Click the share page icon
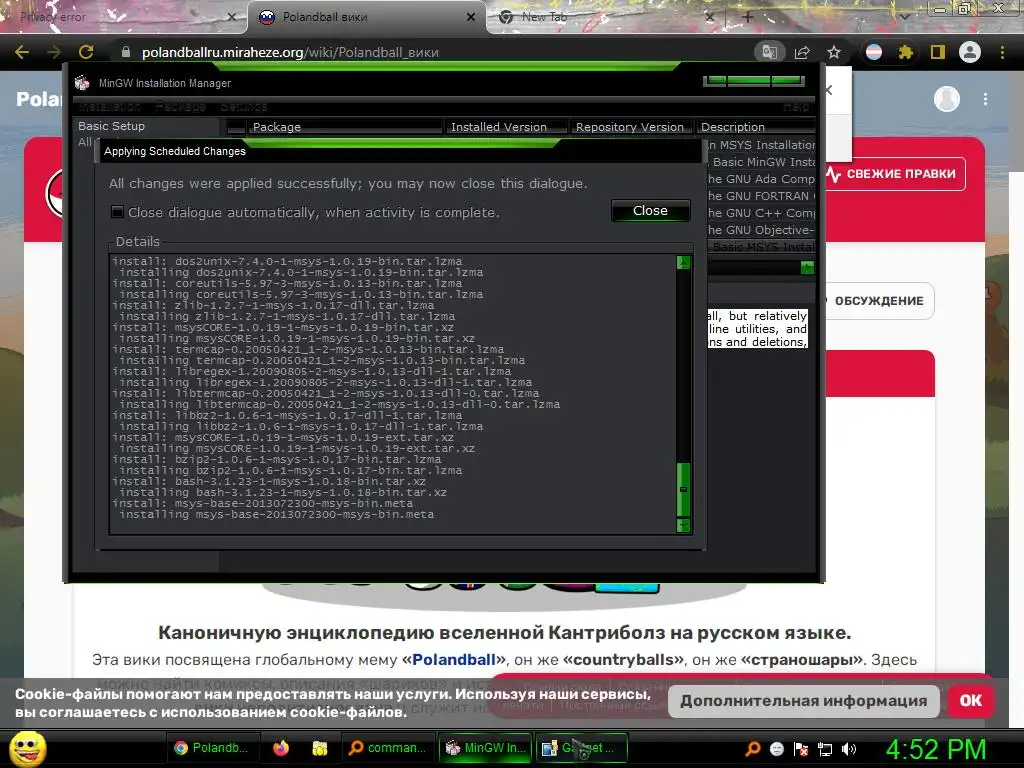This screenshot has width=1024, height=768. coord(802,52)
